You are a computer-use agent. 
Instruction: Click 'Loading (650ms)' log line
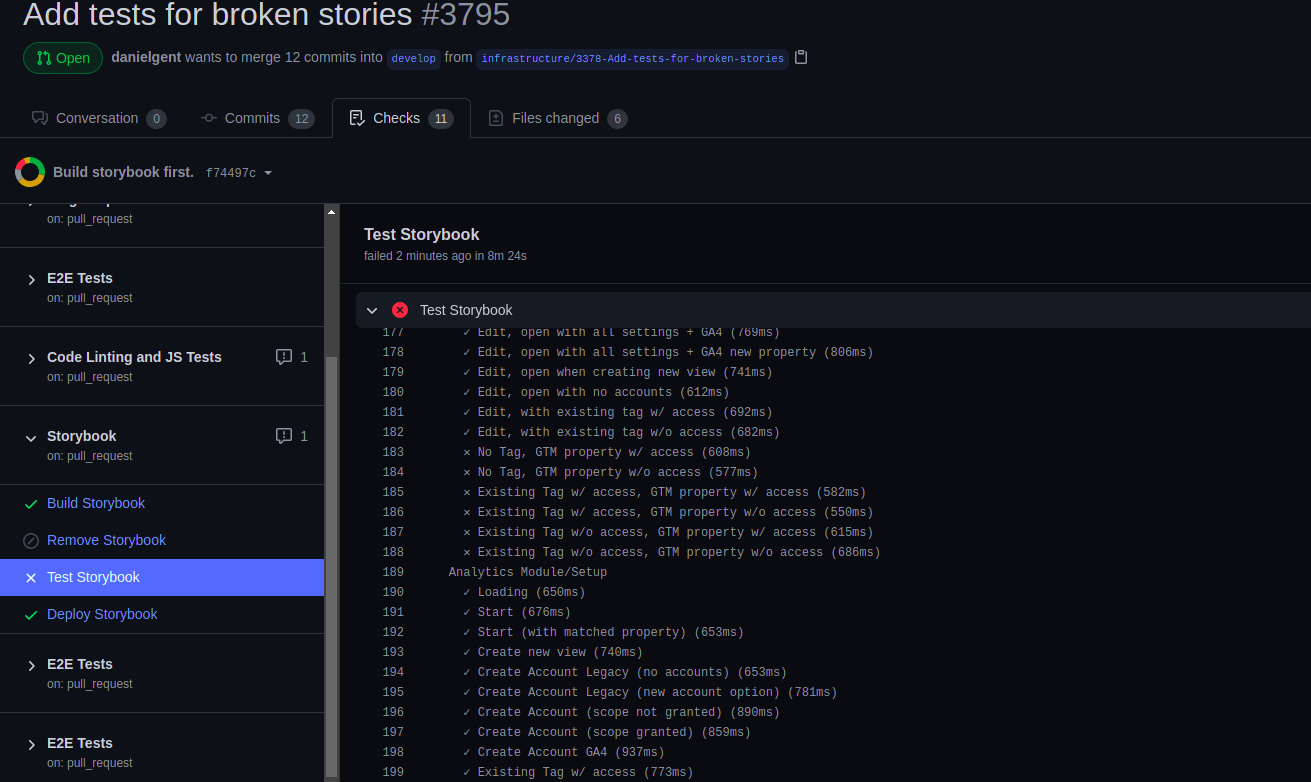click(524, 592)
